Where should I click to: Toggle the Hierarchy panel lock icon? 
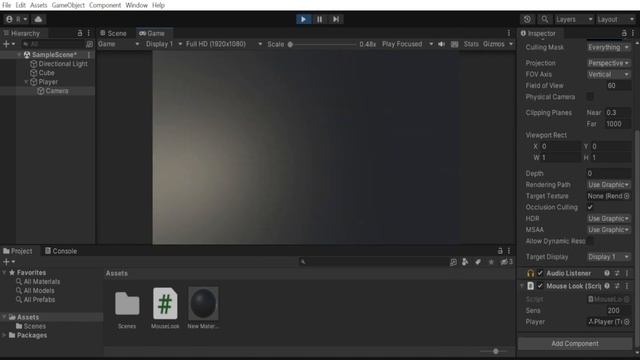pyautogui.click(x=80, y=33)
